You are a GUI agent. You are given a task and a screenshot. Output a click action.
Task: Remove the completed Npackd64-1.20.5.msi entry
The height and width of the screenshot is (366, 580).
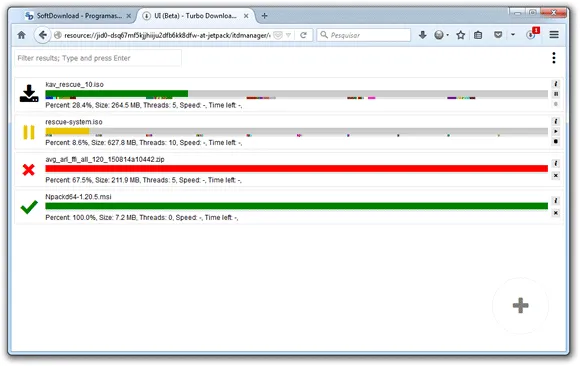coord(555,213)
